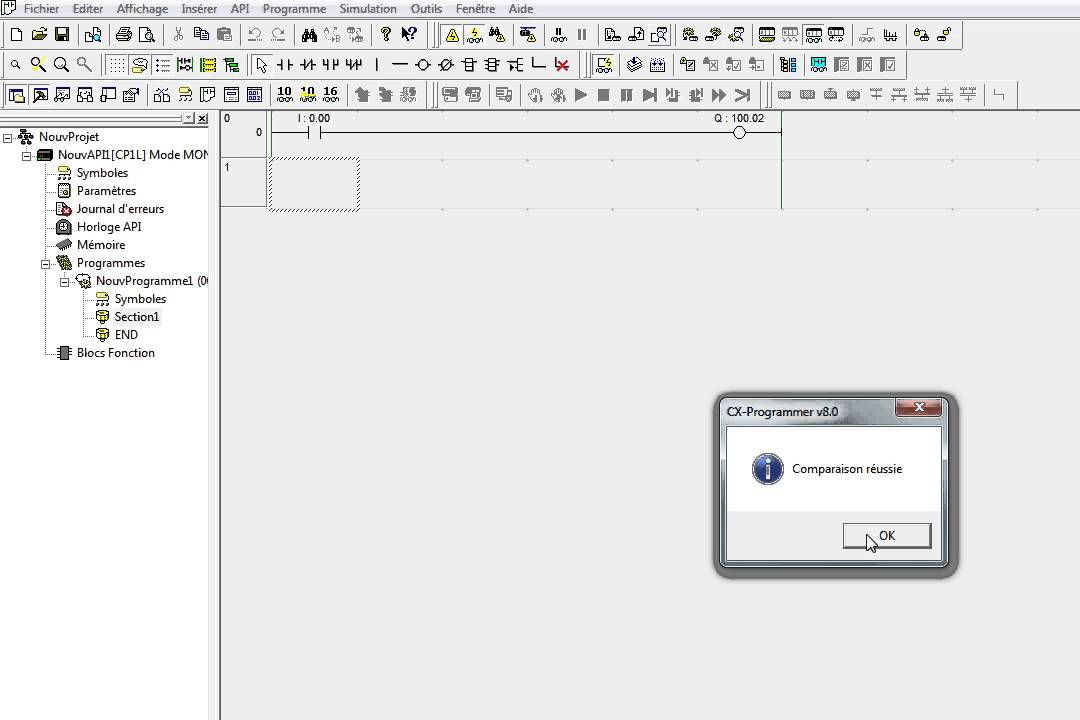This screenshot has height=720, width=1080.
Task: Toggle Work Online yellow triangle icon
Action: [x=452, y=34]
